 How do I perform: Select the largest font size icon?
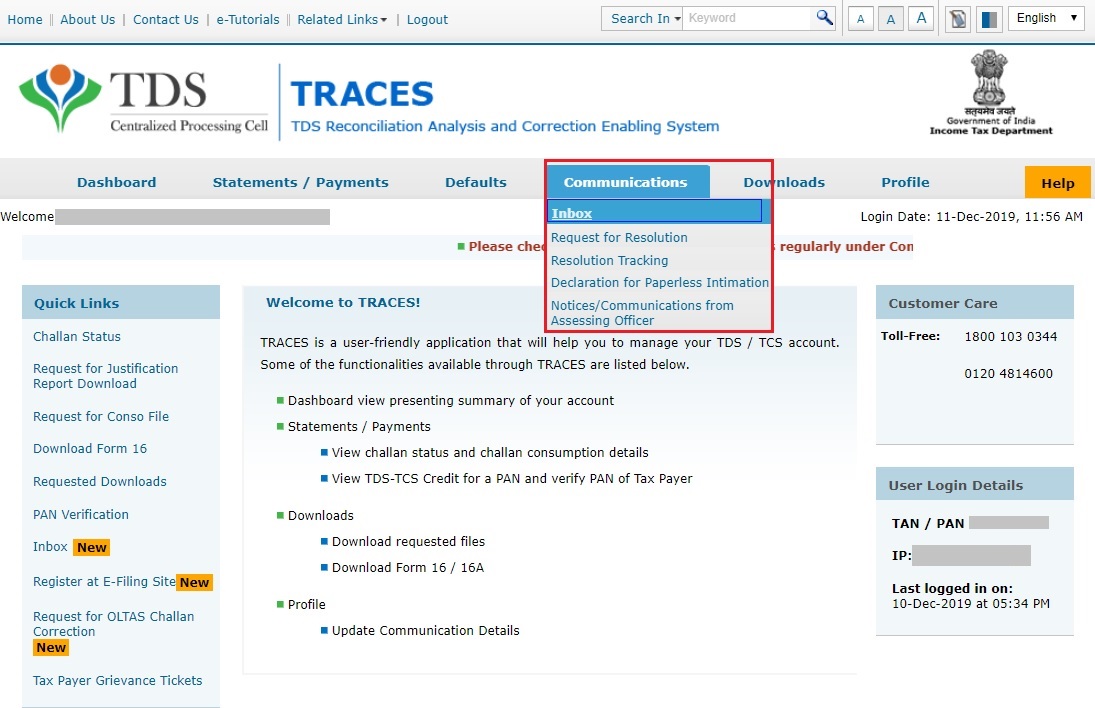click(x=921, y=18)
